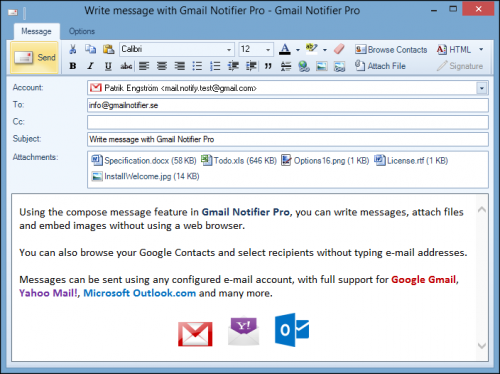Viewport: 500px width, 374px height.
Task: Align text left
Action: tap(144, 66)
